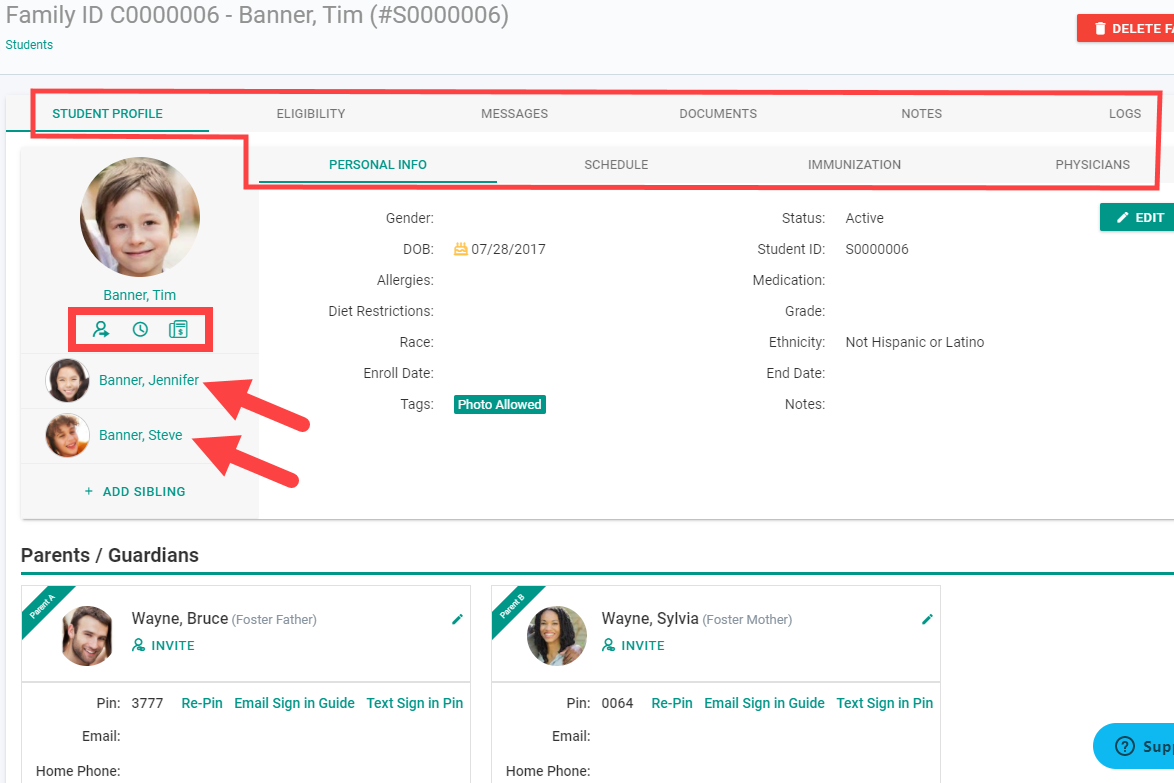The image size is (1174, 783).
Task: Invite Wayne, Sylvia to the portal
Action: 633,645
